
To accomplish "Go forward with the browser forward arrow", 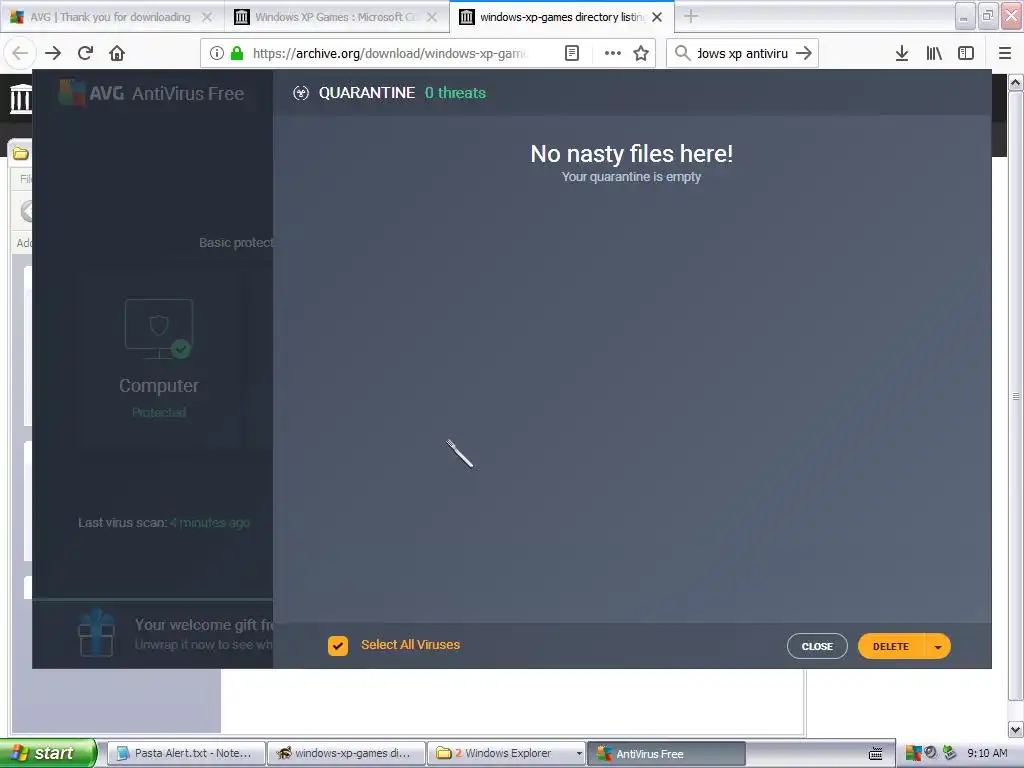I will tap(53, 53).
